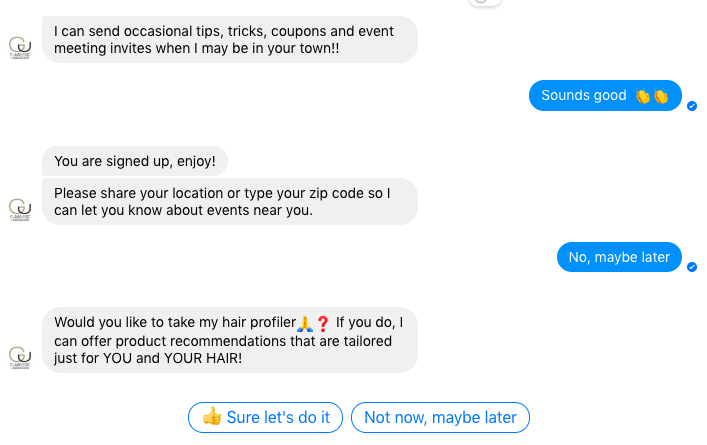Choose the 'Sure let's do it' quick reply
Screen dimensions: 707x445
tap(266, 417)
